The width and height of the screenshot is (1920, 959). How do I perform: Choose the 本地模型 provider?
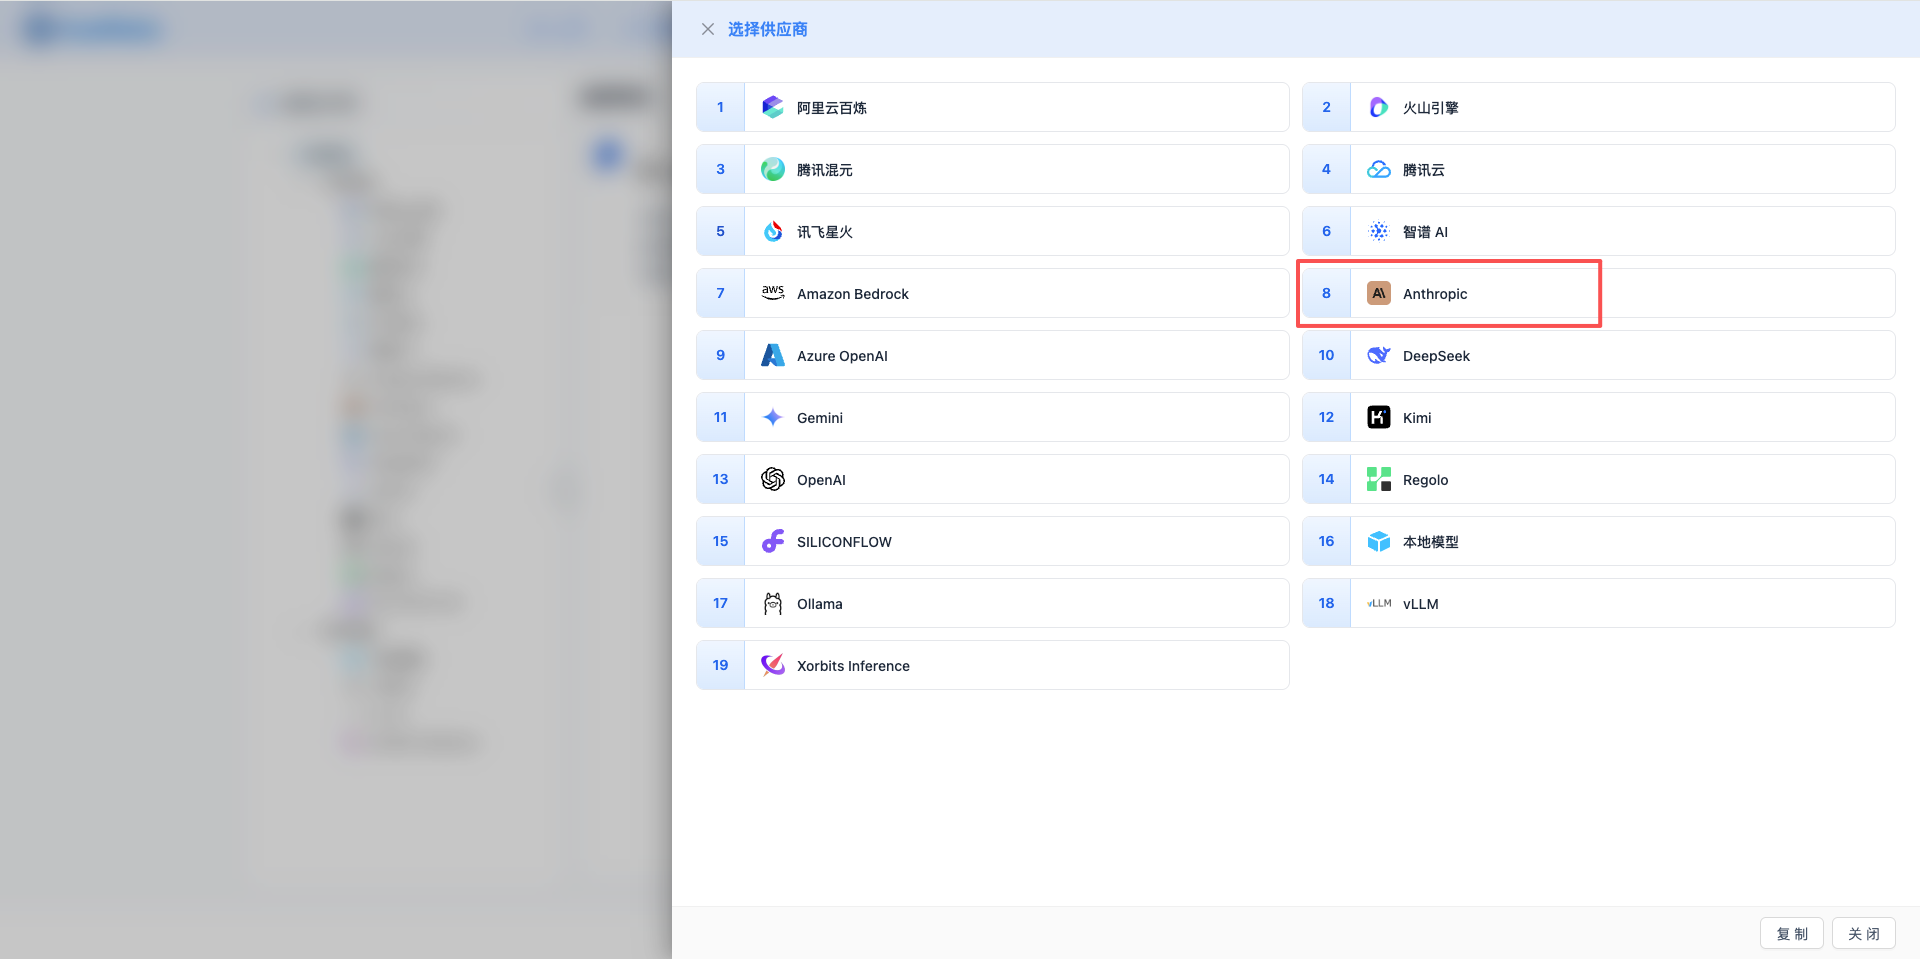[1430, 542]
